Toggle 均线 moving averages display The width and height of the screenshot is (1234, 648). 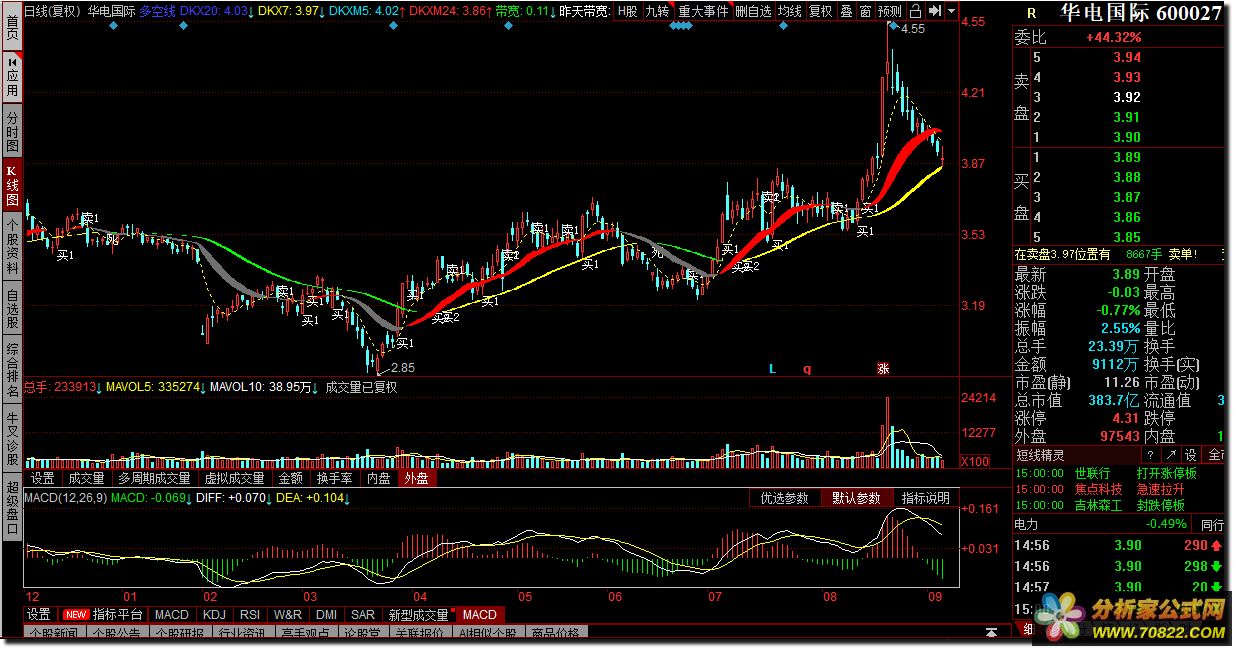790,11
